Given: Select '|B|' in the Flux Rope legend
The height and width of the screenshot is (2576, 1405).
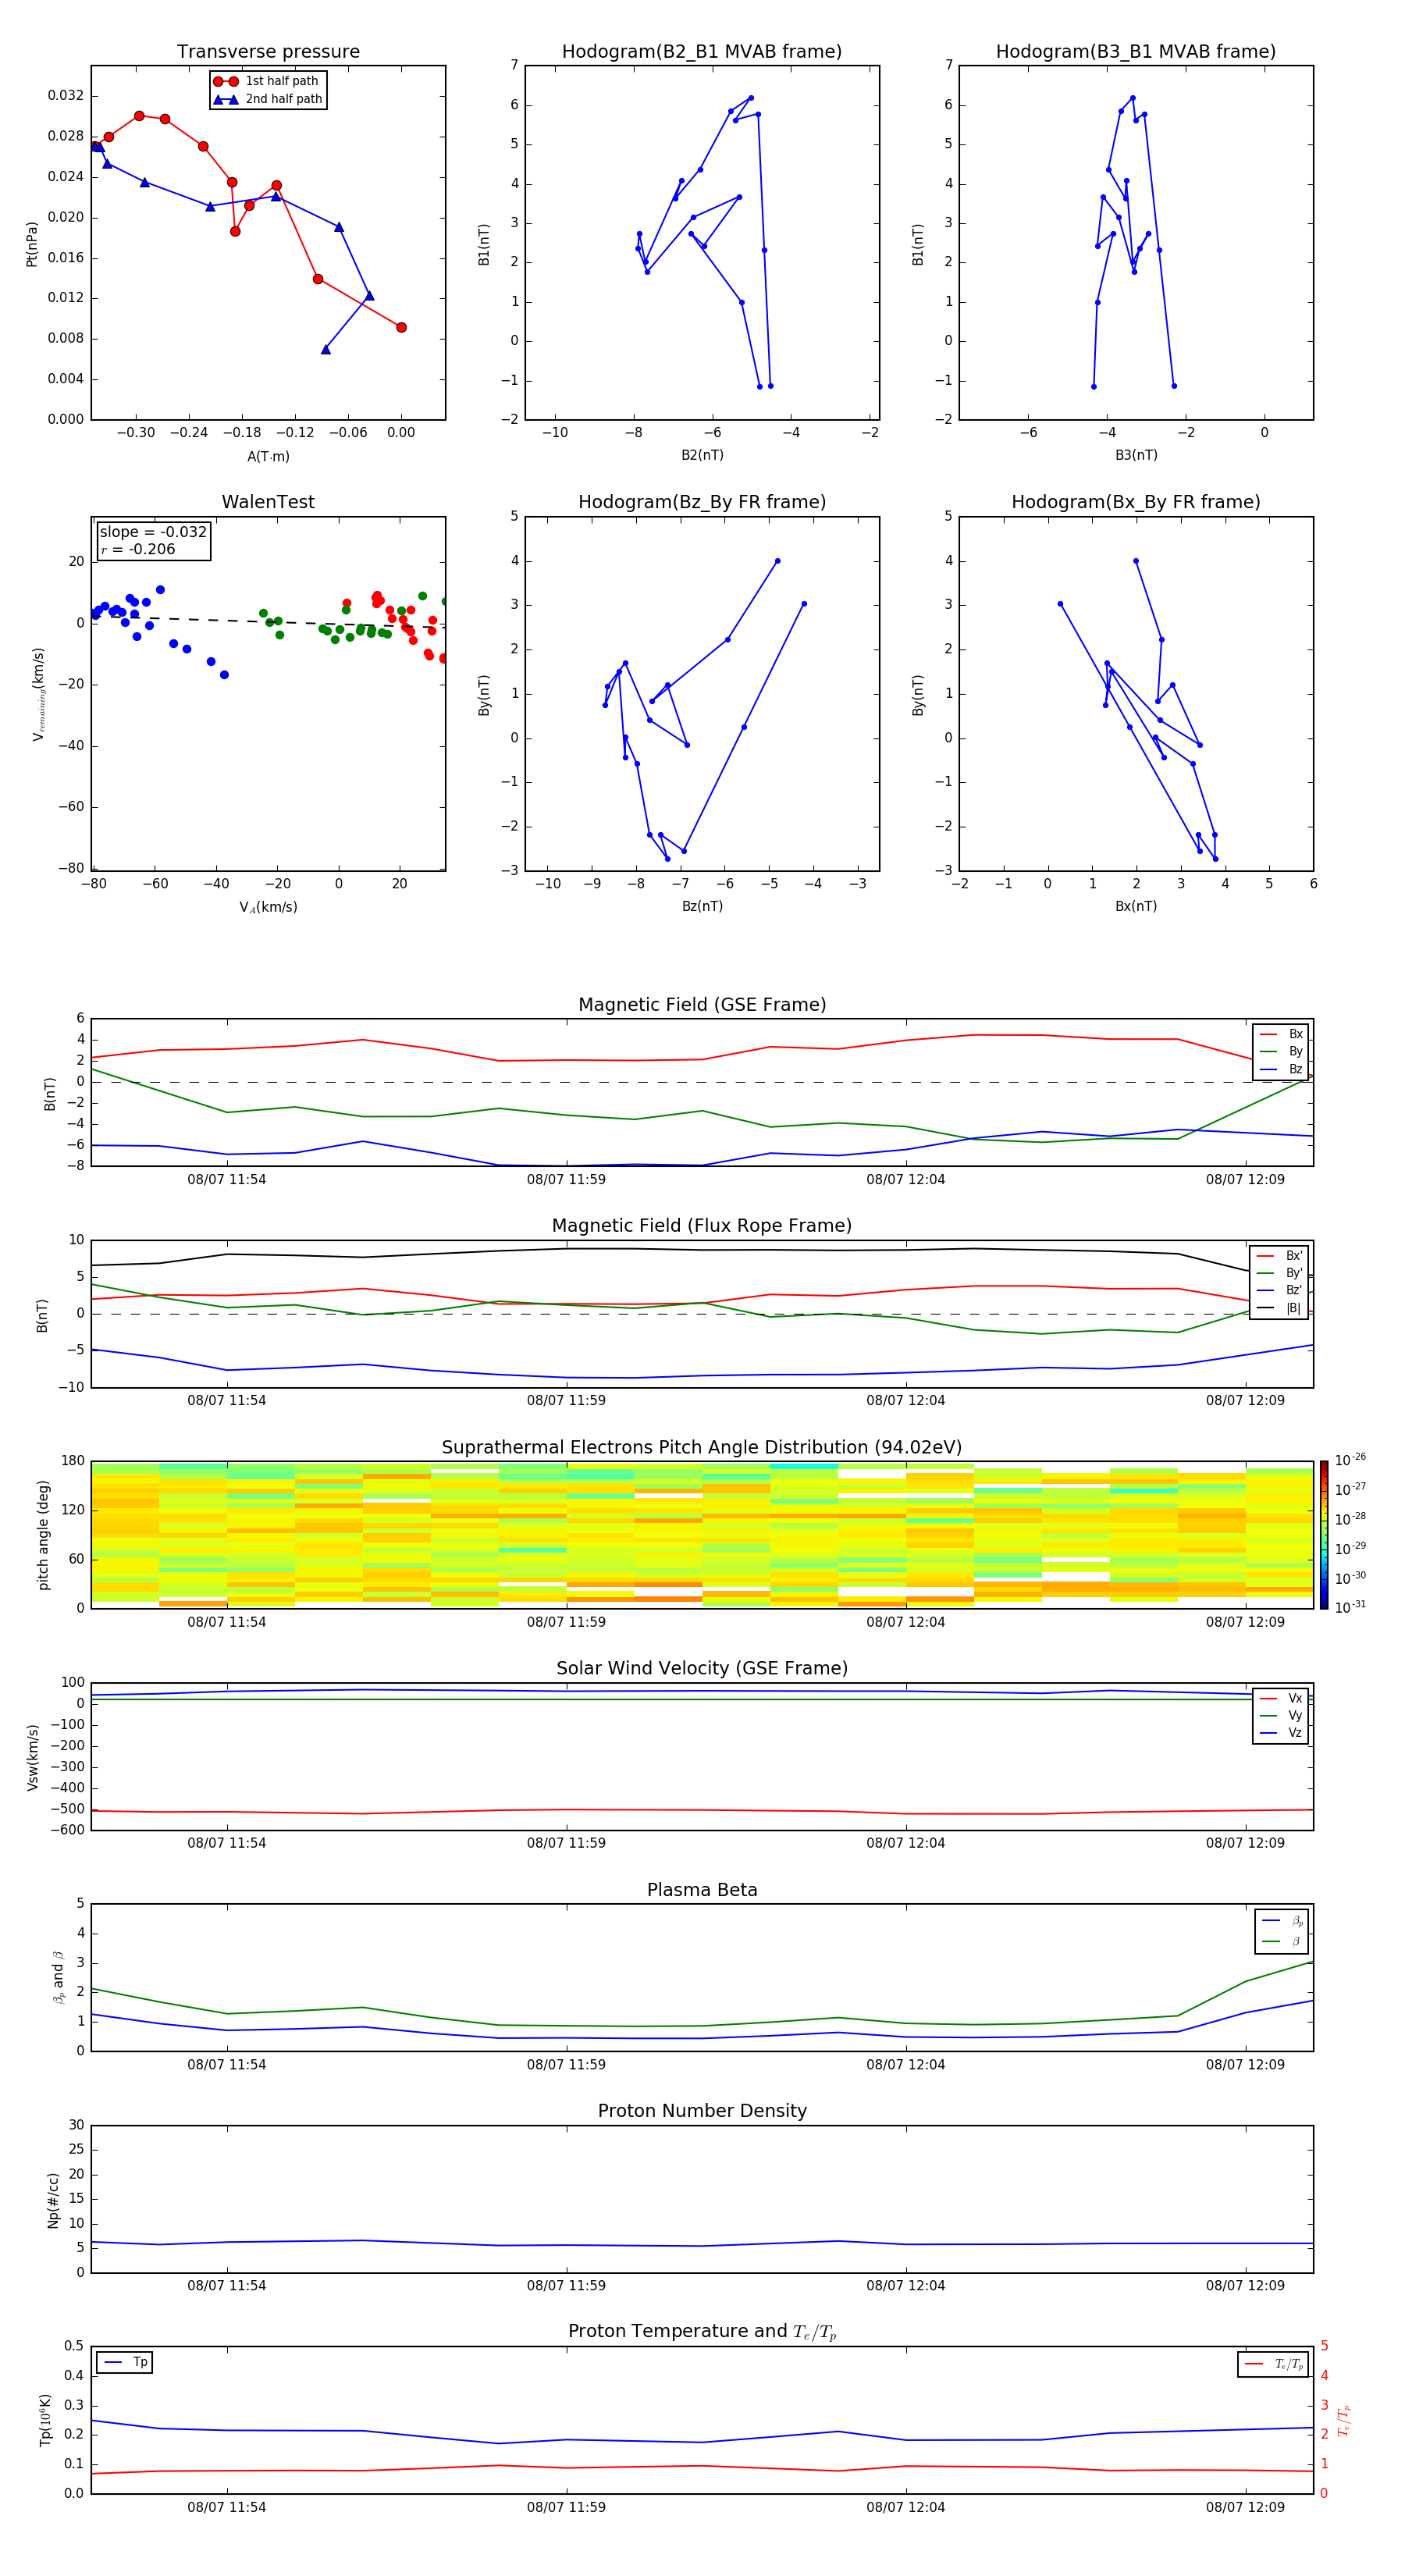Looking at the screenshot, I should click(x=1280, y=1308).
